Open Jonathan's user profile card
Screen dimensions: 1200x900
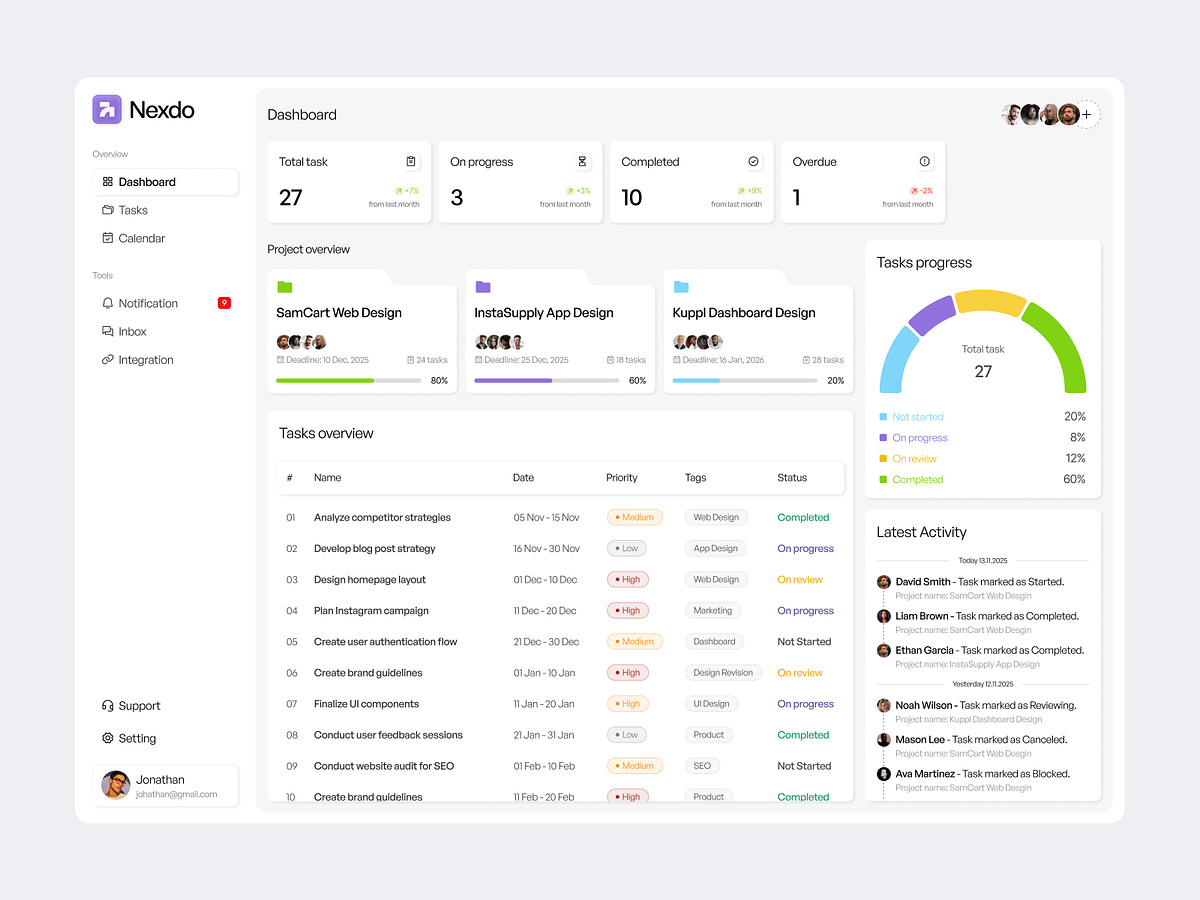pyautogui.click(x=166, y=785)
